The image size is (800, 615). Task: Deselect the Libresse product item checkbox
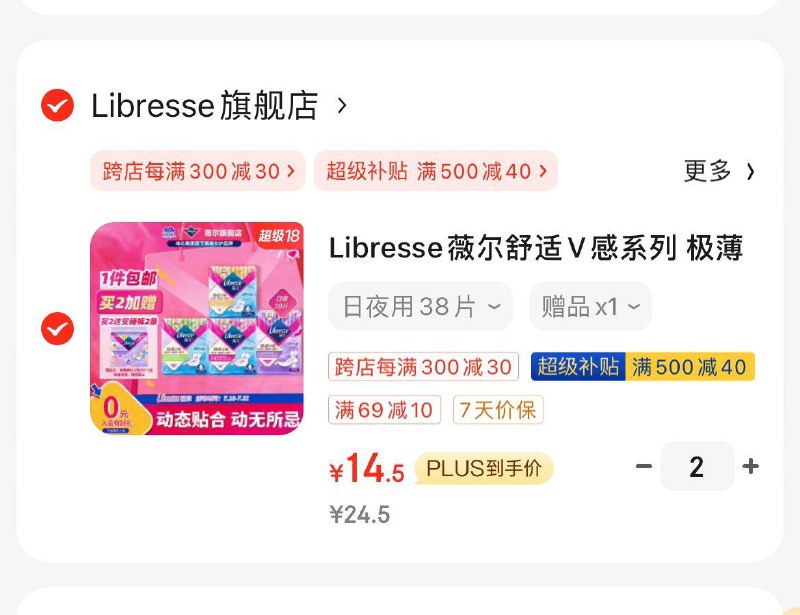pyautogui.click(x=57, y=328)
